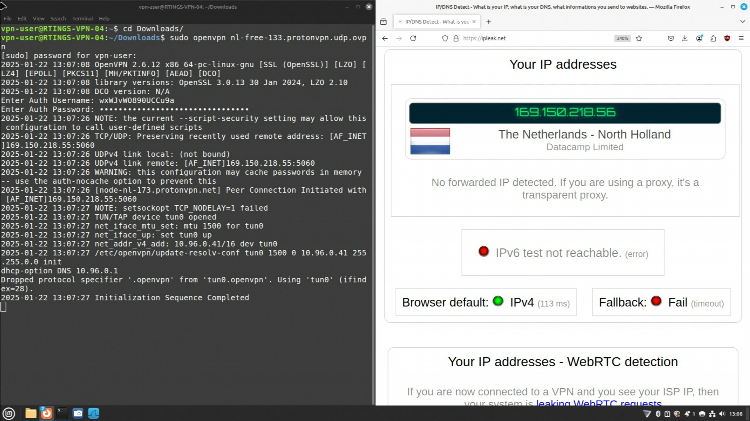Open the Terminal taskbar icon
This screenshot has height=421, width=750.
coord(62,413)
